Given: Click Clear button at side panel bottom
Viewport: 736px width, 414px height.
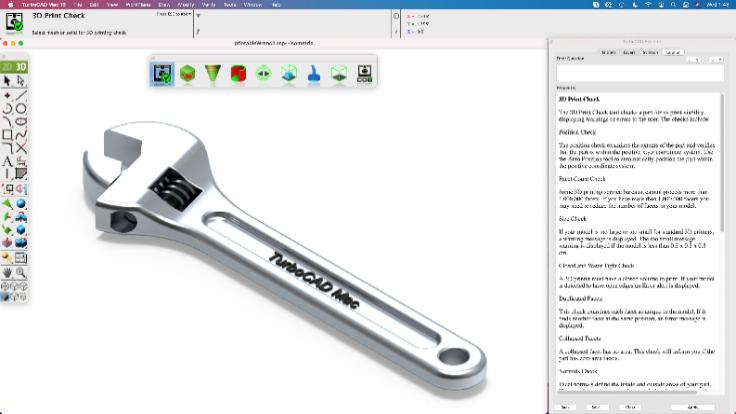Looking at the screenshot, I should (630, 407).
